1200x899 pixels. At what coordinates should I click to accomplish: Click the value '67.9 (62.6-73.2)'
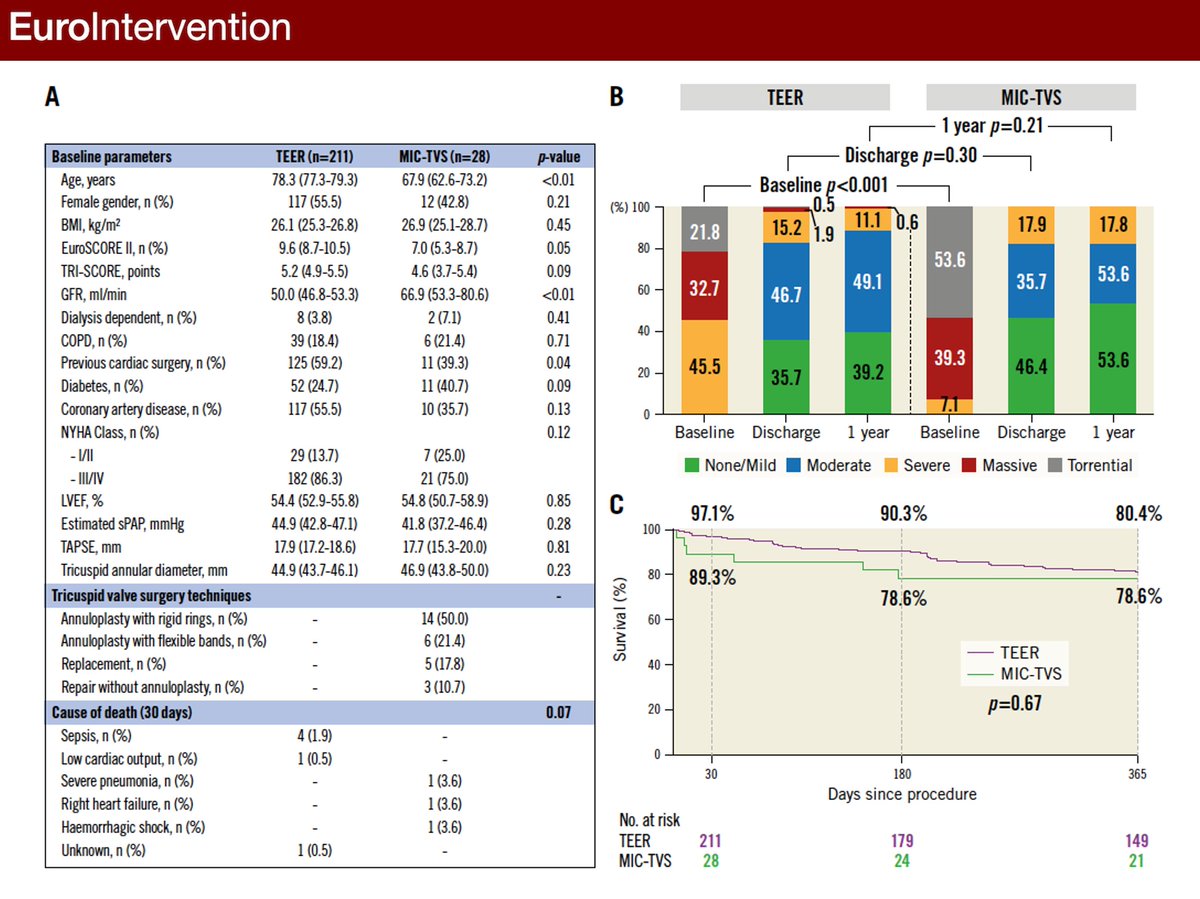(x=443, y=180)
